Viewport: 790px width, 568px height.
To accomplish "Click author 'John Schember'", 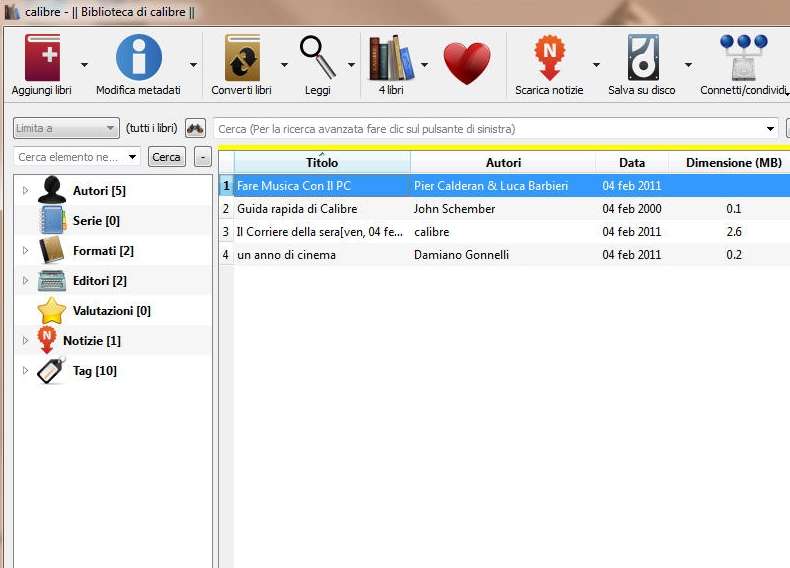I will pos(454,209).
